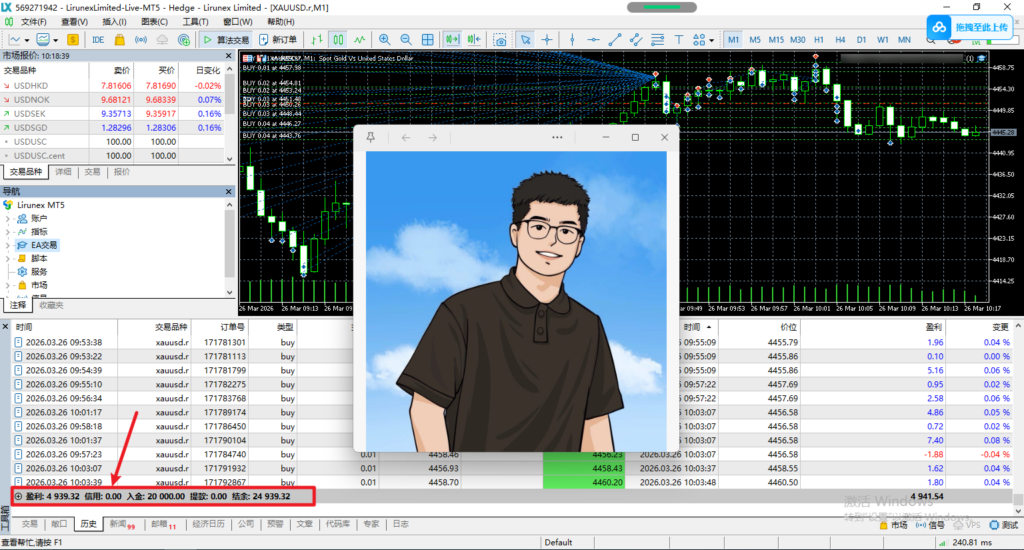Viewport: 1024px width, 550px height.
Task: Toggle chart auto-scroll button
Action: click(x=452, y=40)
